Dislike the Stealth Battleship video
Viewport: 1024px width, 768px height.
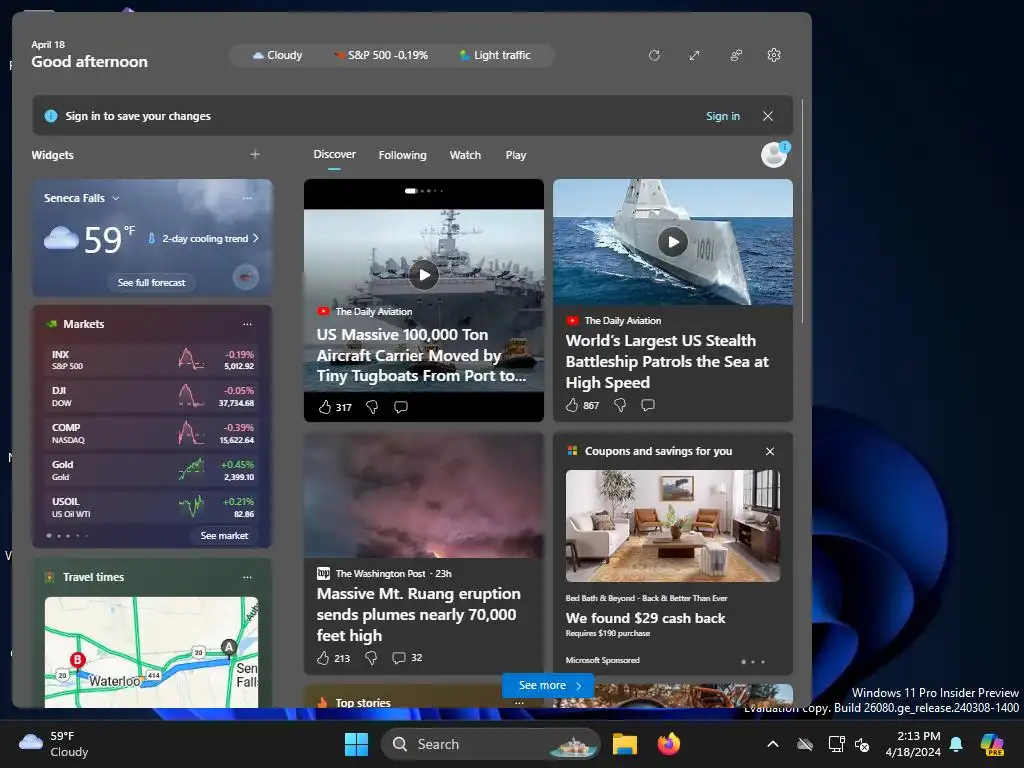pyautogui.click(x=620, y=406)
